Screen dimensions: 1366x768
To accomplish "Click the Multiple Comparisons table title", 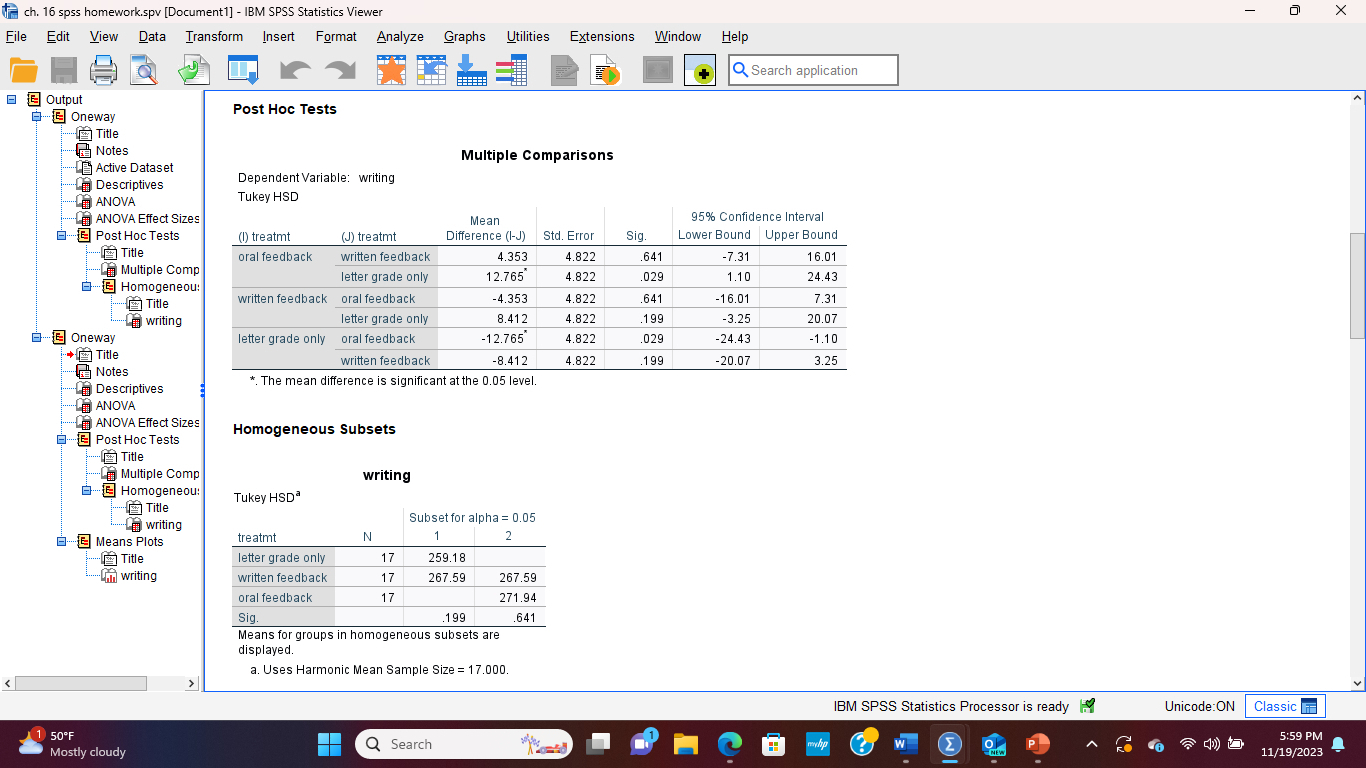I will 537,155.
